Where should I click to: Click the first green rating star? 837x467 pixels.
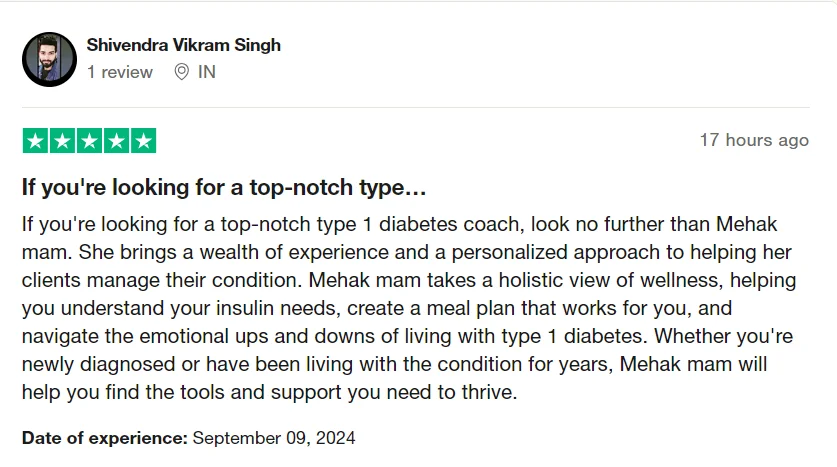tap(35, 140)
